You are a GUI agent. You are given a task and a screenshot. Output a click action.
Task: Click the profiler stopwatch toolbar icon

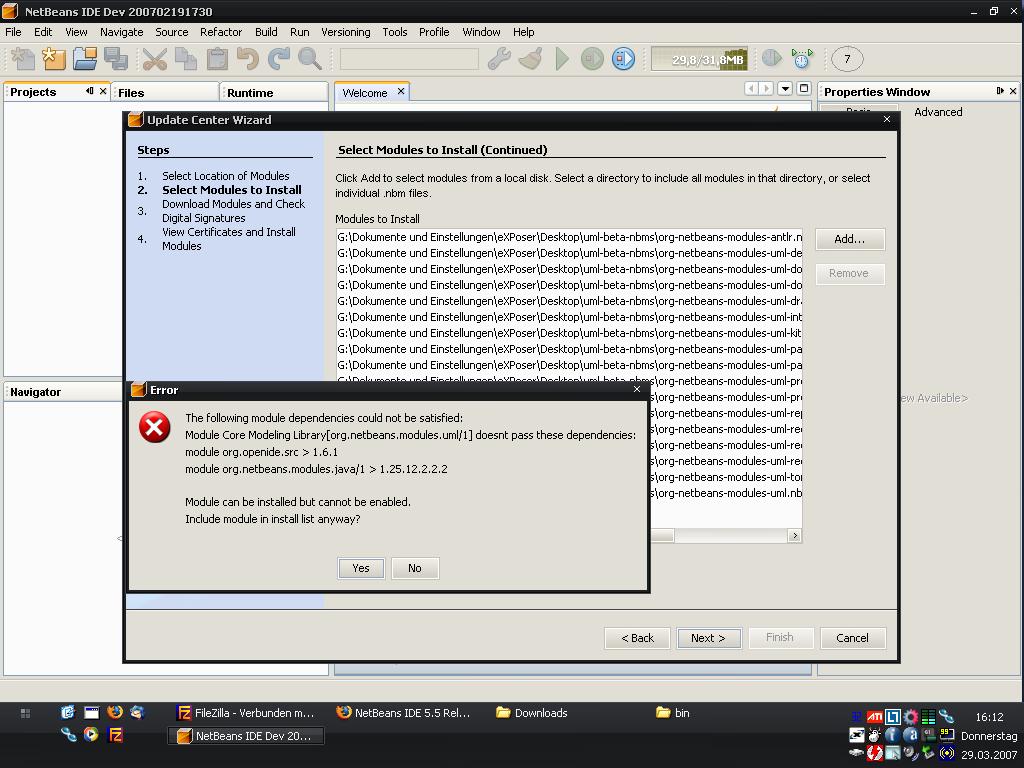802,59
